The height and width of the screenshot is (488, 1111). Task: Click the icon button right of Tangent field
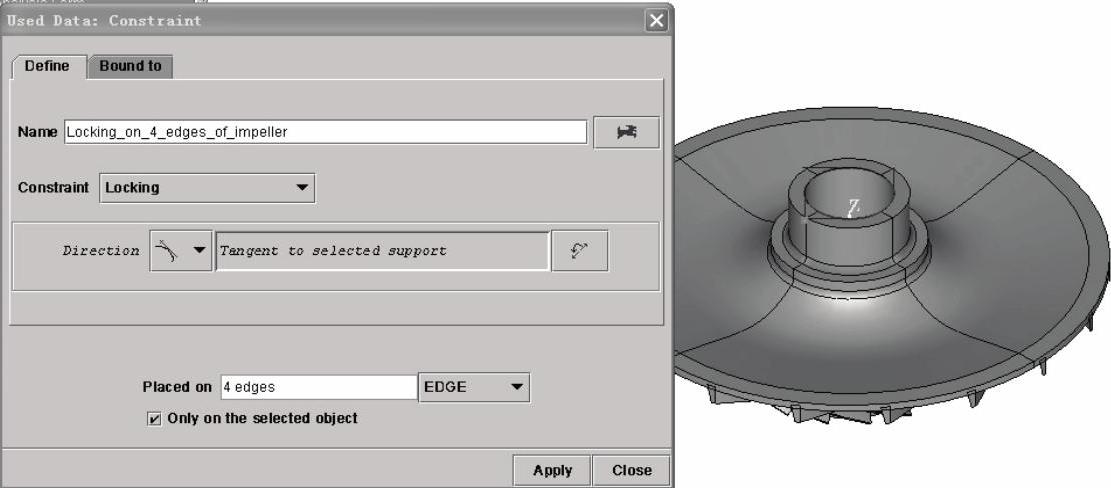(x=581, y=251)
